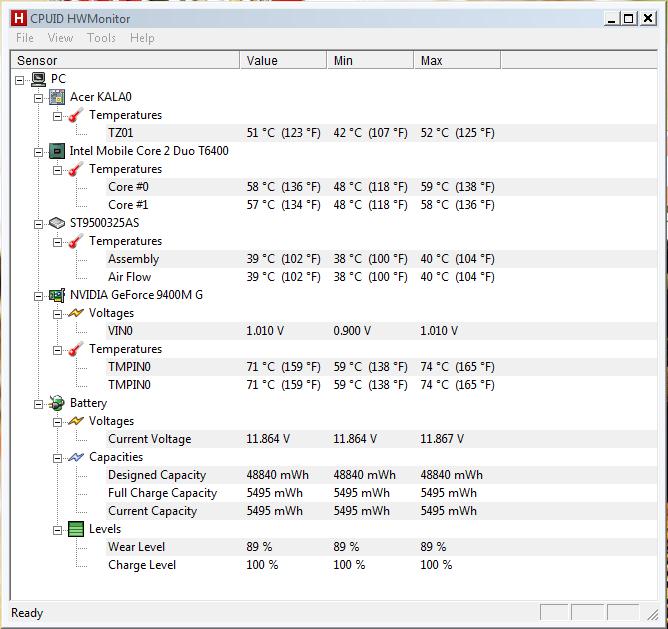This screenshot has height=629, width=668.
Task: Click the PC computer icon
Action: click(x=38, y=79)
